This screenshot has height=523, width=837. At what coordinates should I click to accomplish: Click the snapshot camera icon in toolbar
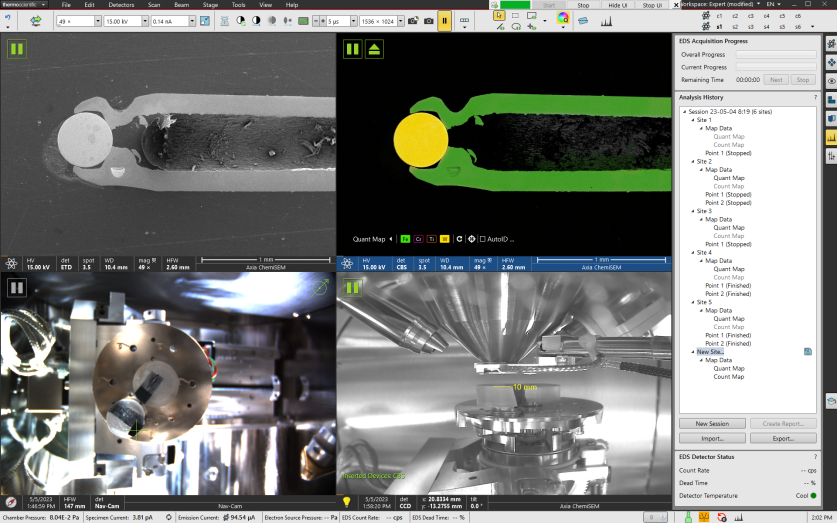coord(428,20)
